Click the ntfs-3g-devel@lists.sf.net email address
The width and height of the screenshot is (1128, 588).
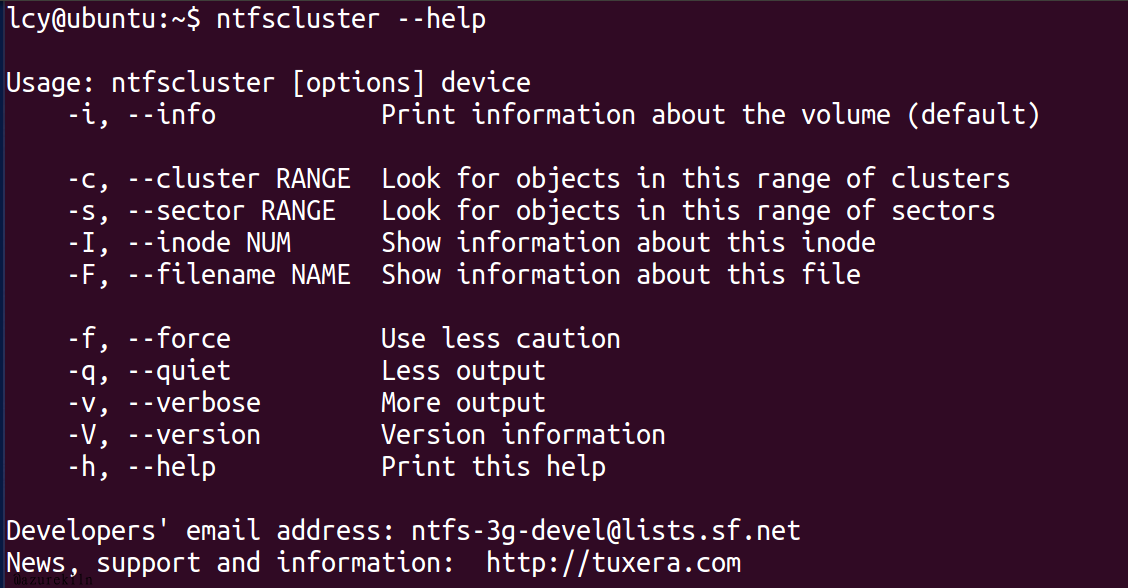point(605,531)
